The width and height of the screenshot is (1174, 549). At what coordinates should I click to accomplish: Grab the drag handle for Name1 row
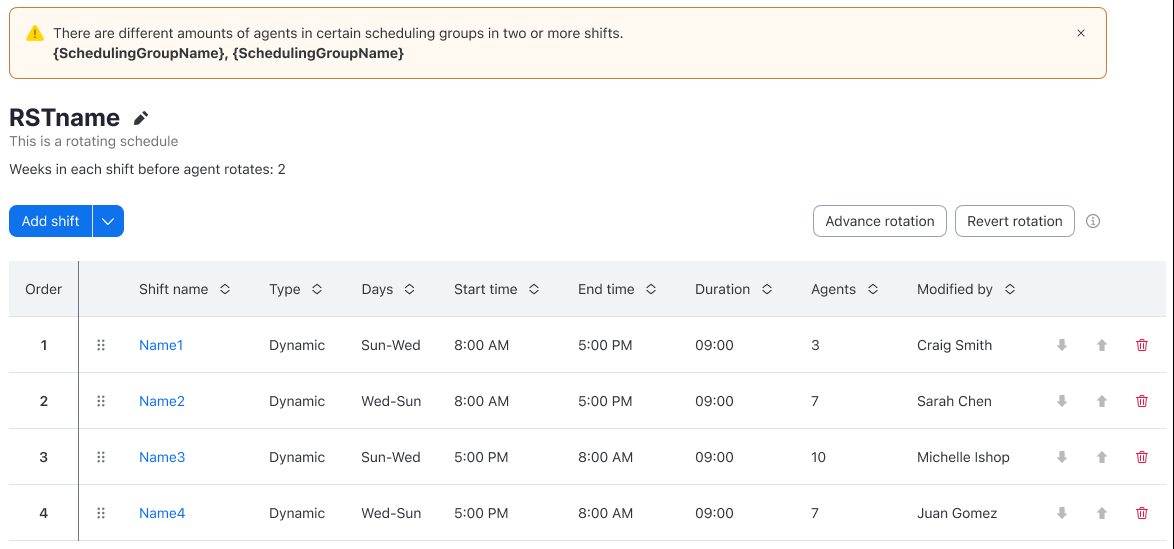click(x=101, y=345)
